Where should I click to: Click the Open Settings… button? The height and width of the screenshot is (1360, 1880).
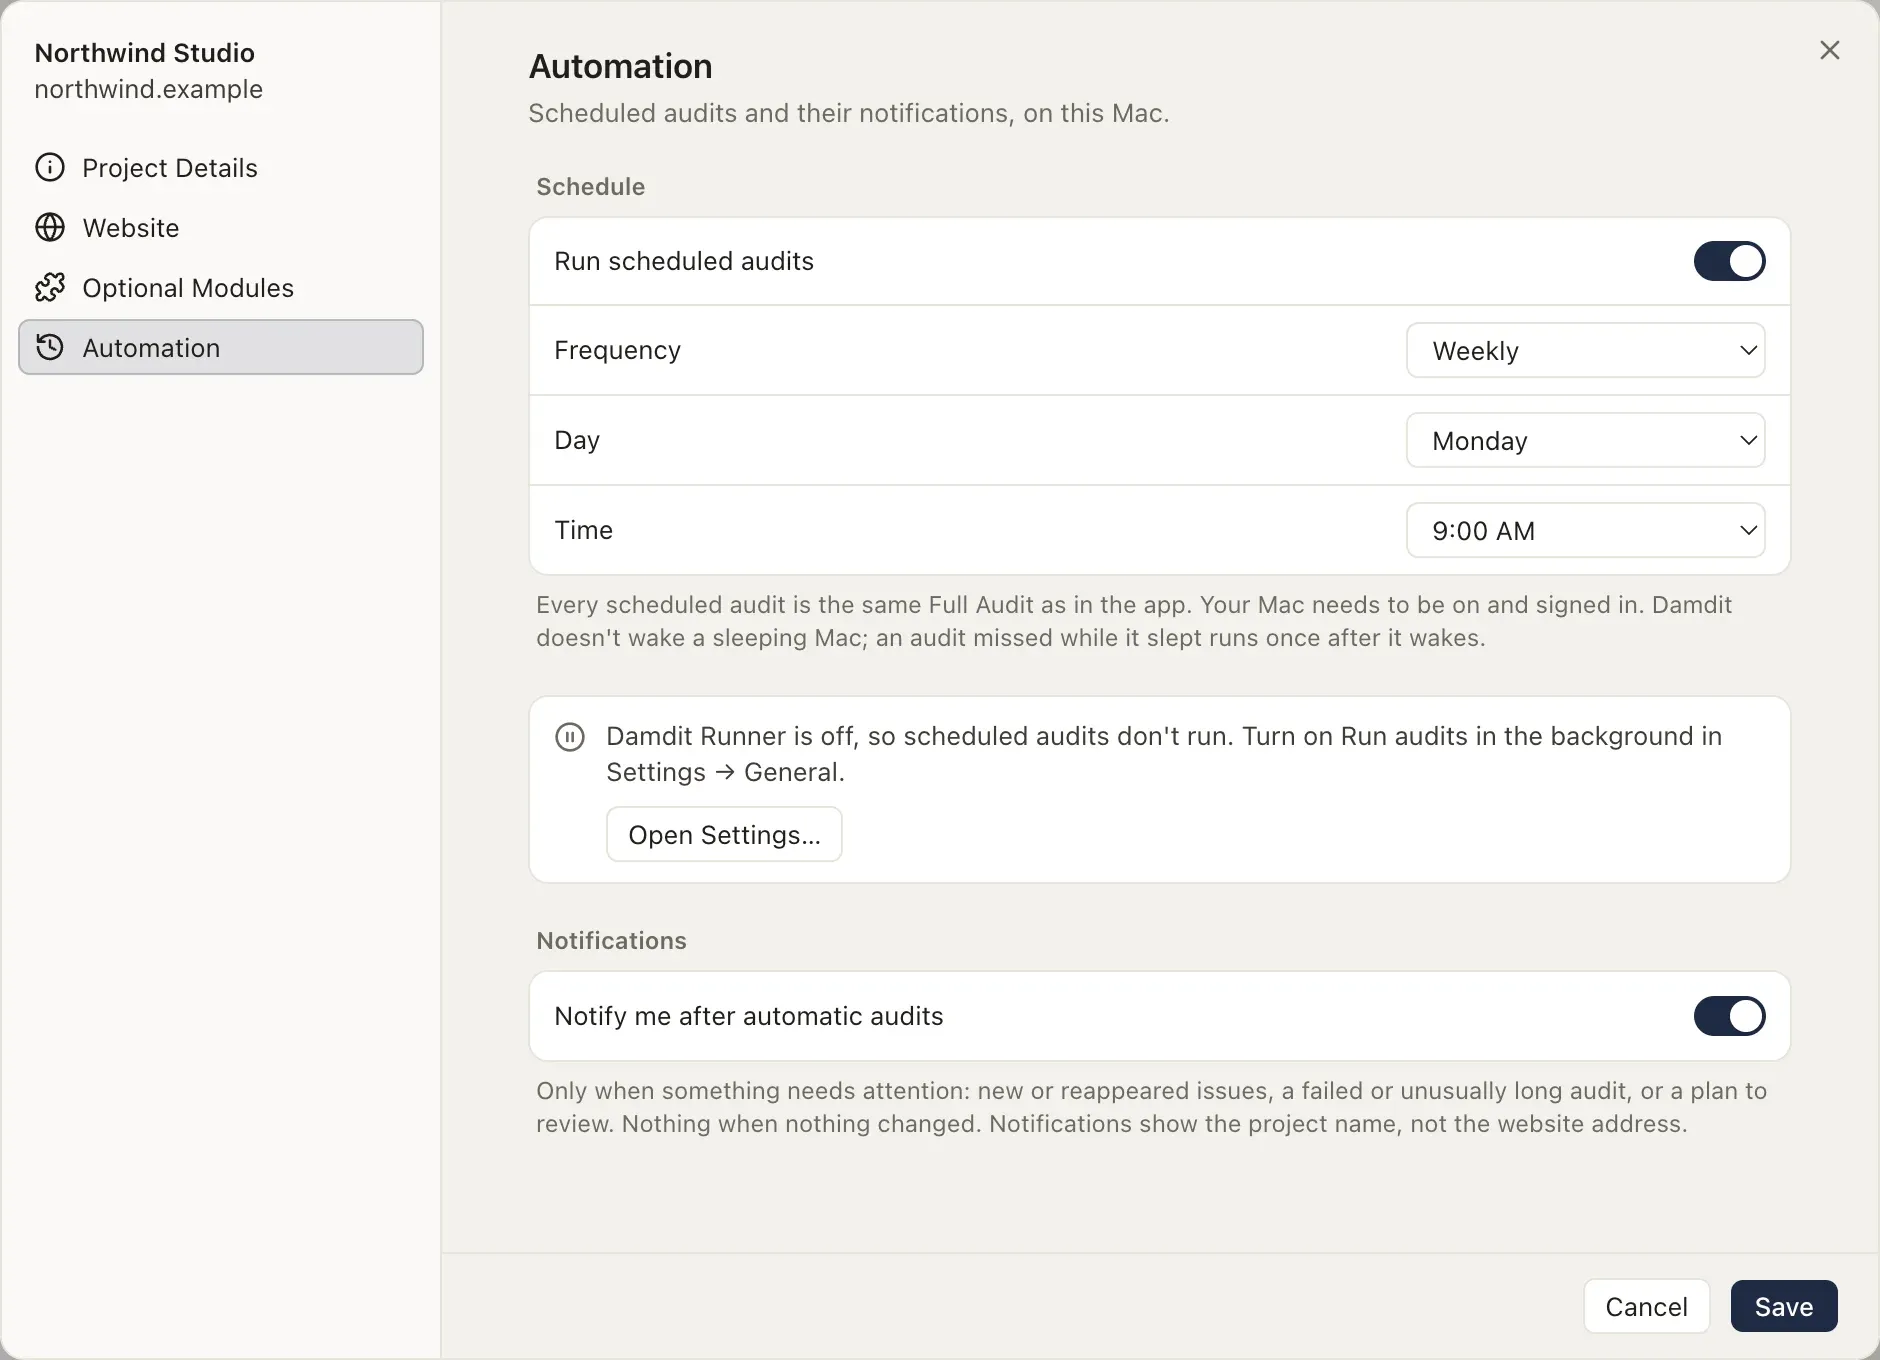coord(724,834)
